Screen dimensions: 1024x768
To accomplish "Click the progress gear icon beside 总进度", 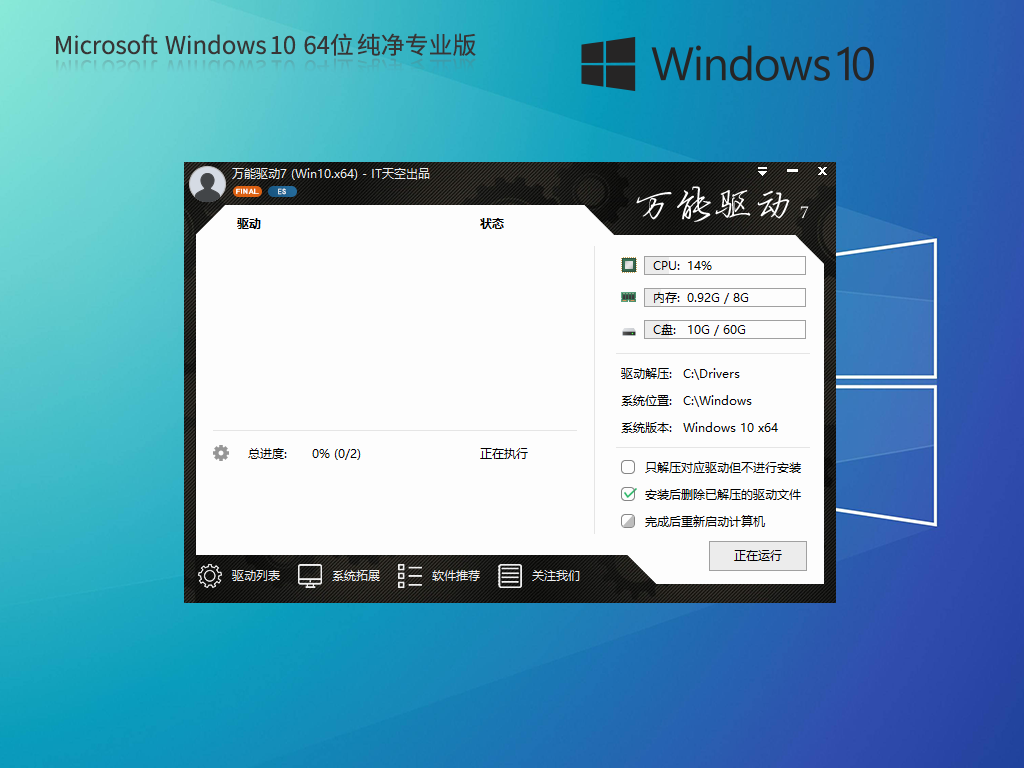I will 221,453.
